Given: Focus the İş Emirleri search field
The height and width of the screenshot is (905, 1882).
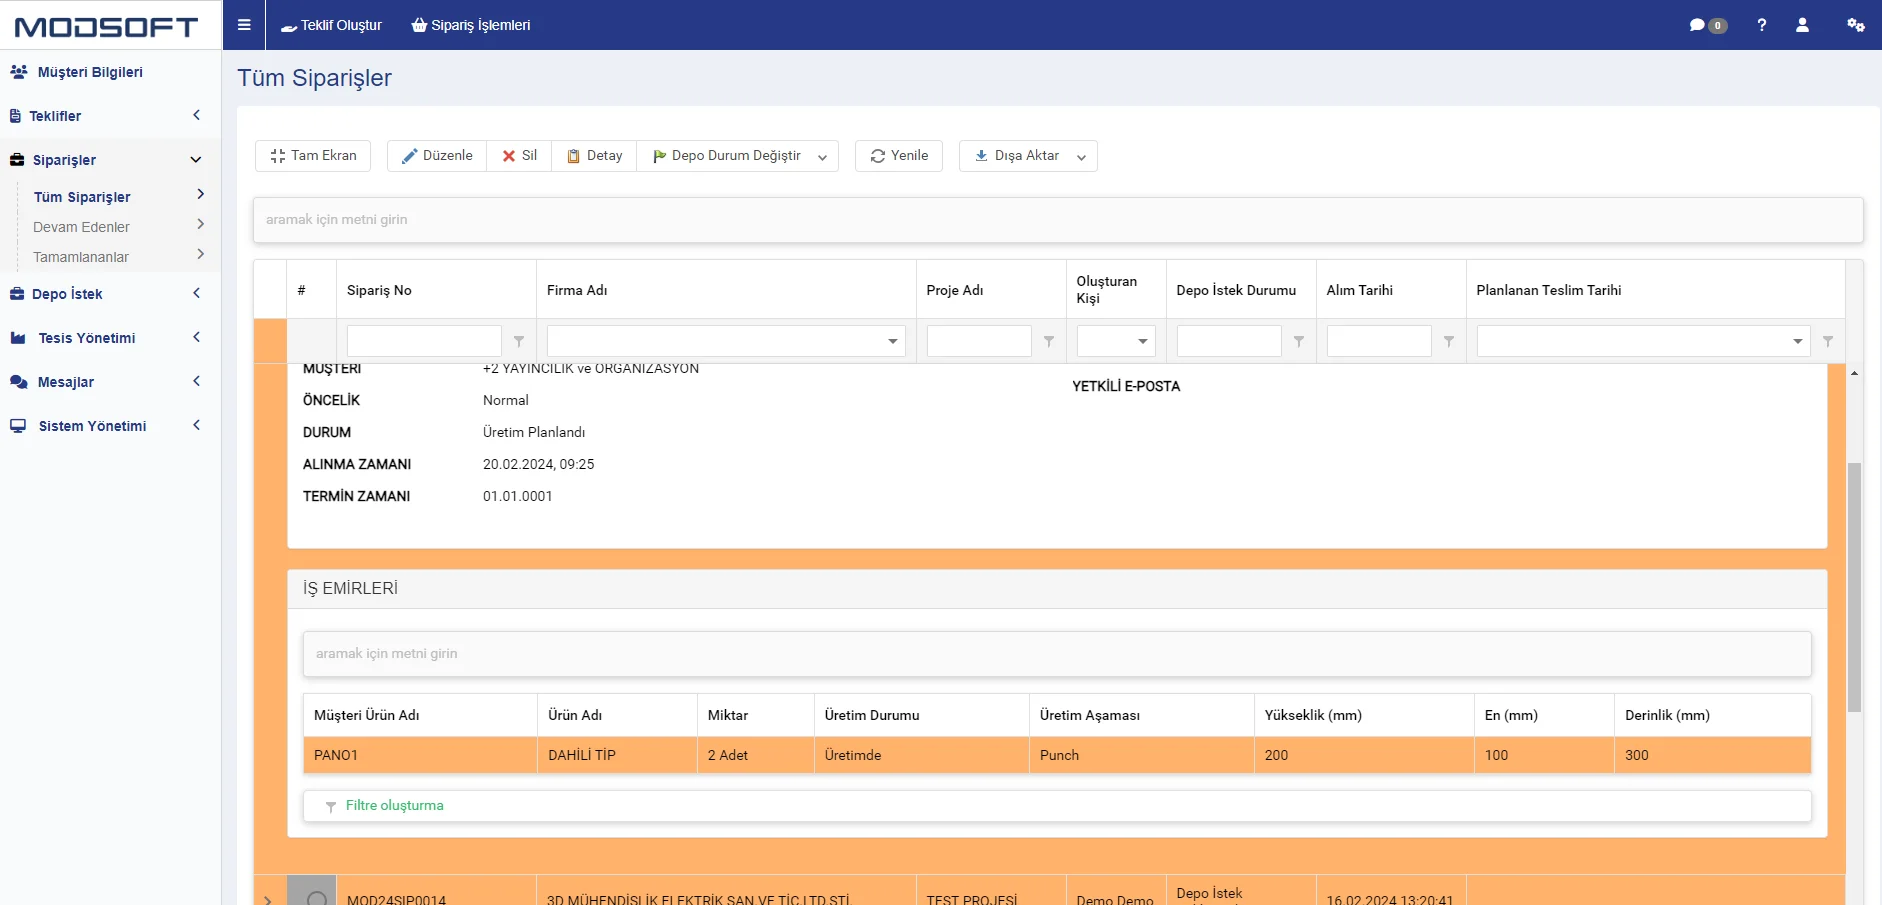Looking at the screenshot, I should tap(1057, 654).
